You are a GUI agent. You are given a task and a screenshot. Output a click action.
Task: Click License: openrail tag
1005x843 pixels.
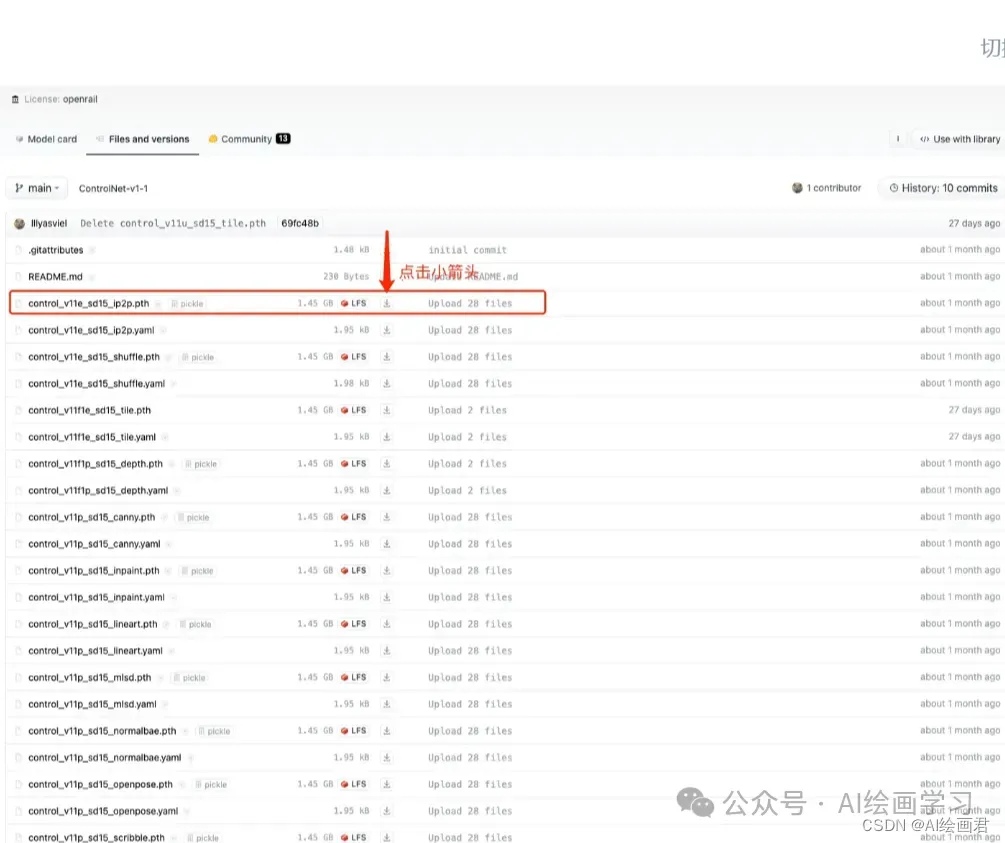[x=55, y=99]
